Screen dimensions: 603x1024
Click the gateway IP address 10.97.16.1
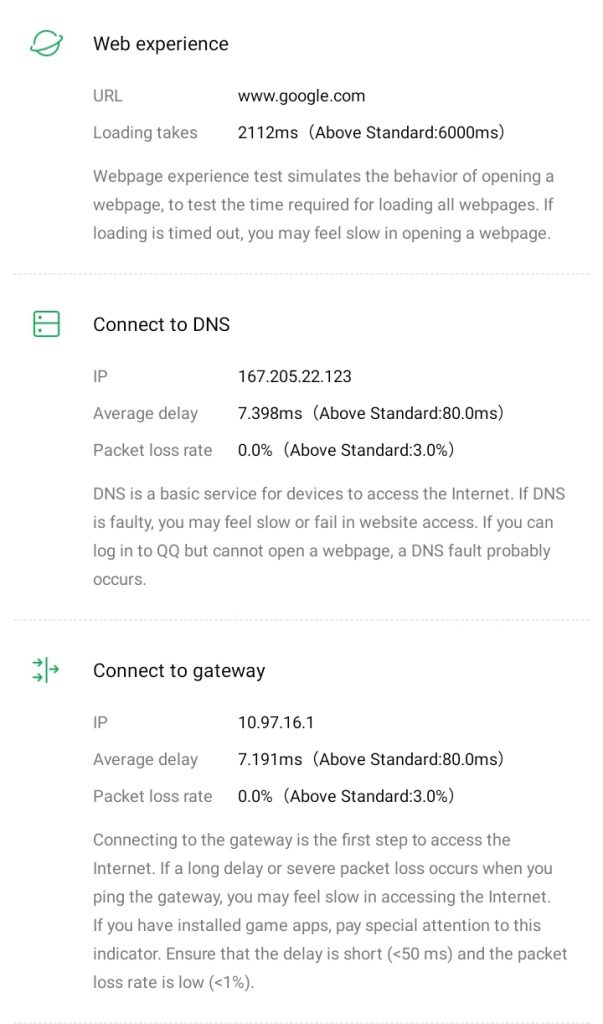[x=276, y=723]
